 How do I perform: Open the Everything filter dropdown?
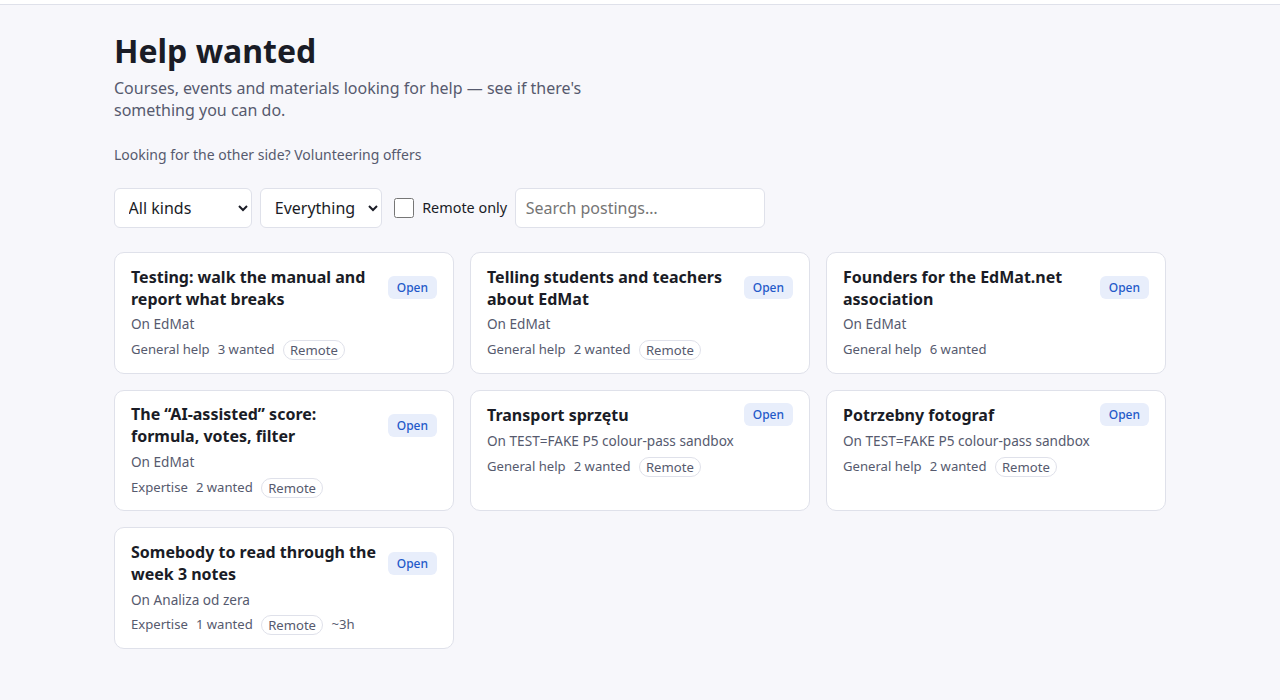321,208
